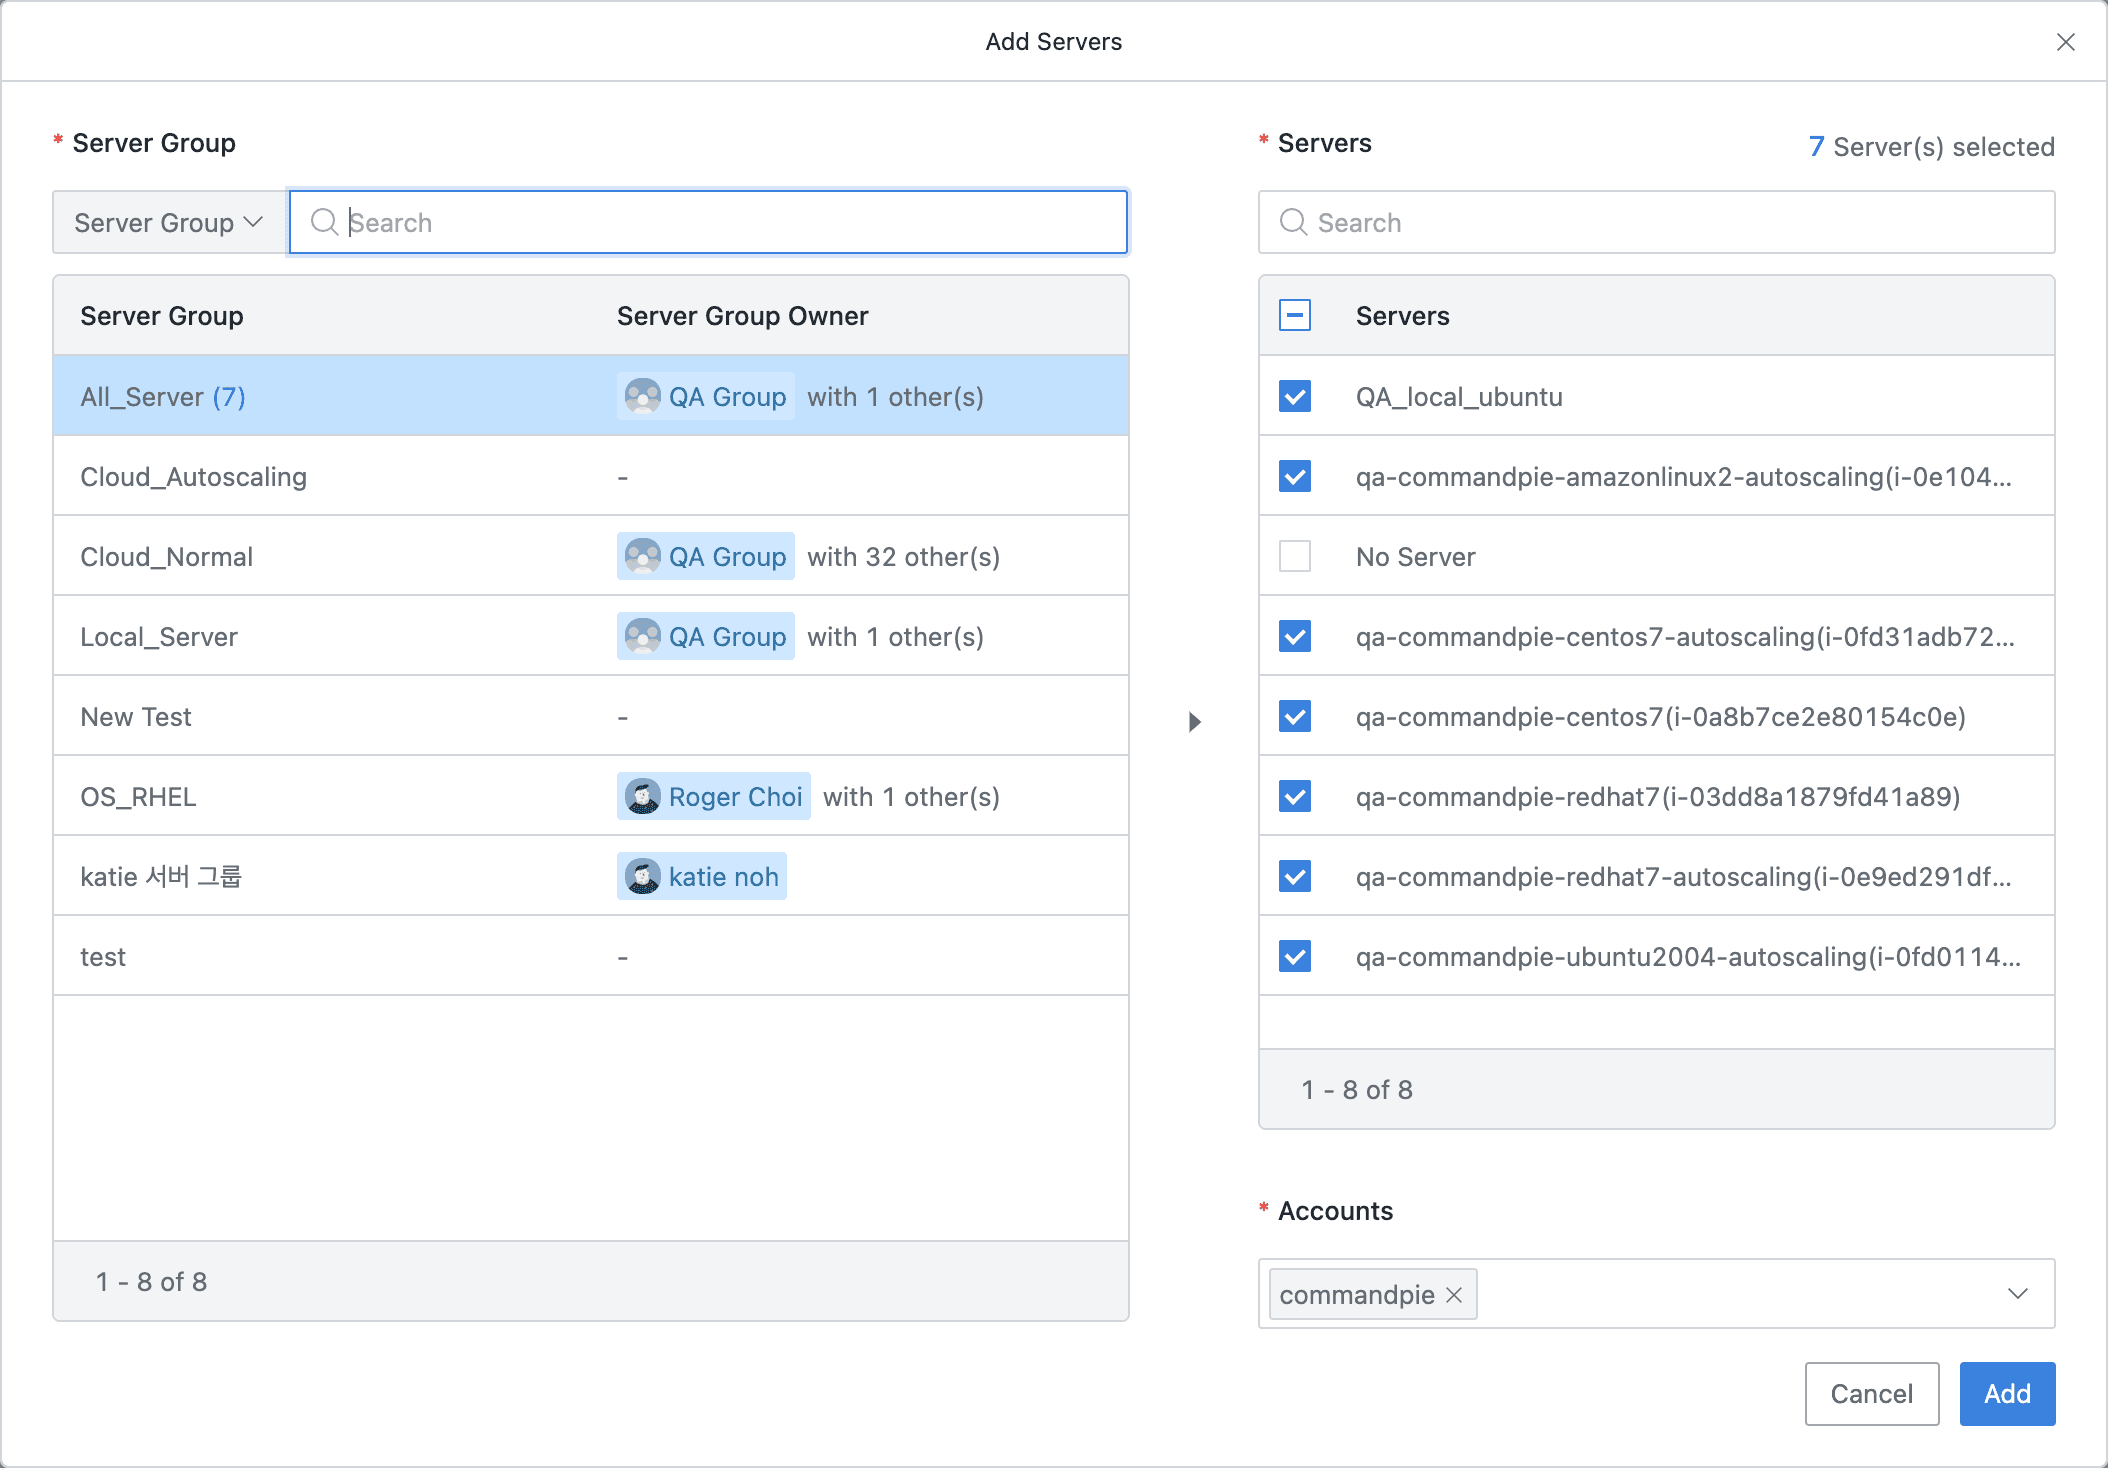Check the No Server checkbox

click(1294, 556)
